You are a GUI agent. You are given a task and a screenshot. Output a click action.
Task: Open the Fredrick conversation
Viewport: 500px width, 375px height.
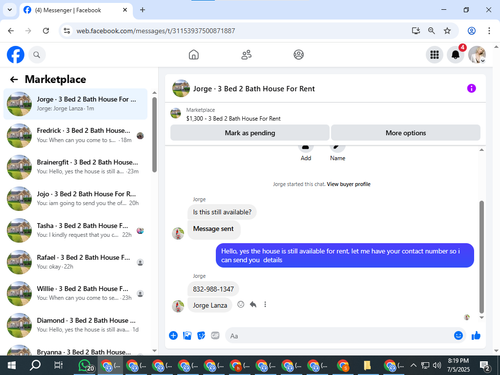75,135
